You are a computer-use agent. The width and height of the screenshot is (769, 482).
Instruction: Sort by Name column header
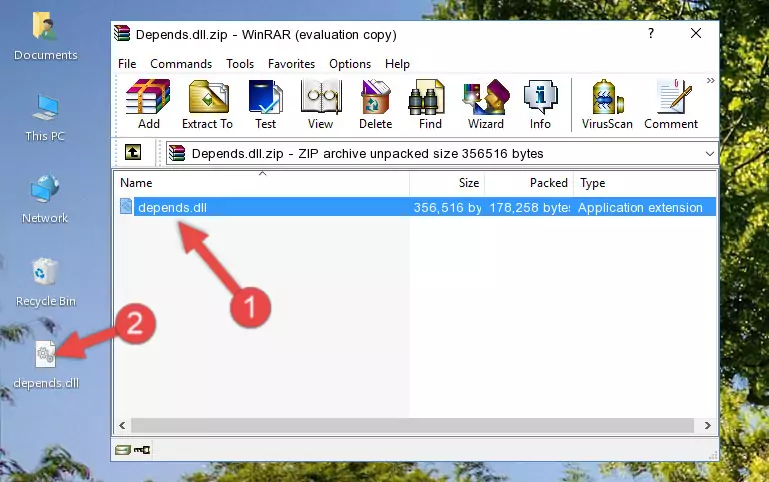coord(262,183)
